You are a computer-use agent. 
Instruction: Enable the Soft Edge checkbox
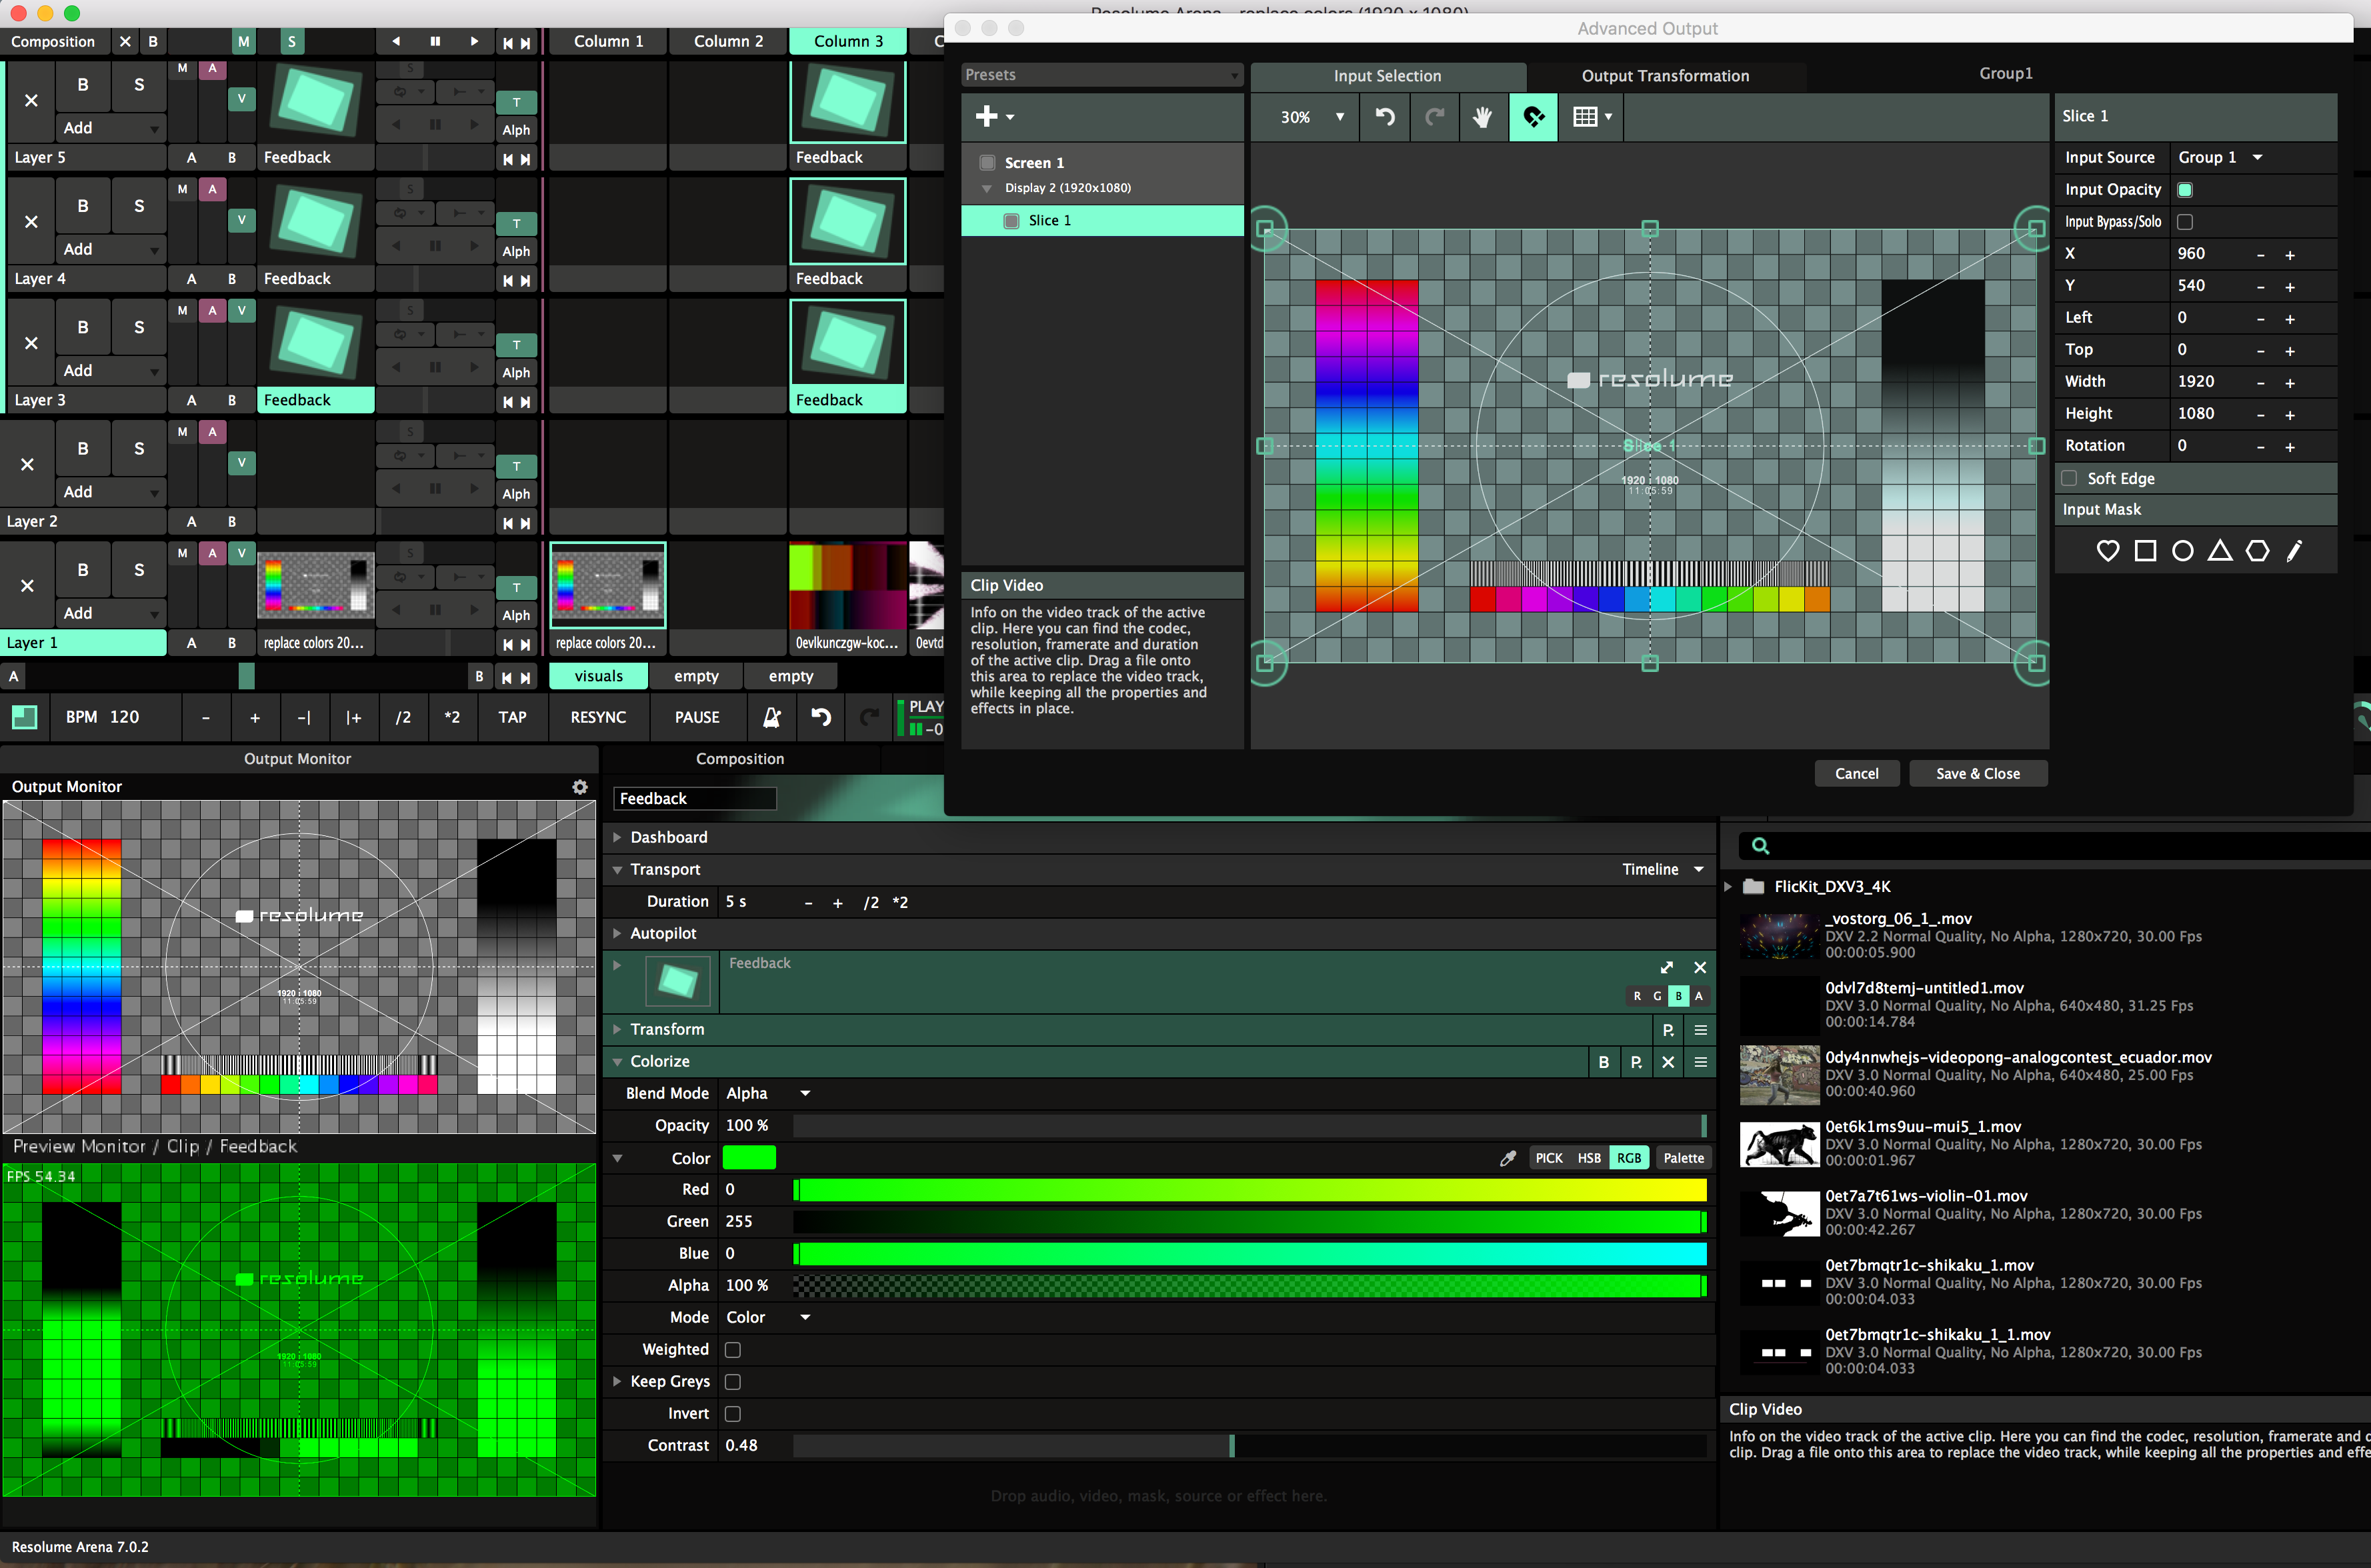click(2069, 478)
